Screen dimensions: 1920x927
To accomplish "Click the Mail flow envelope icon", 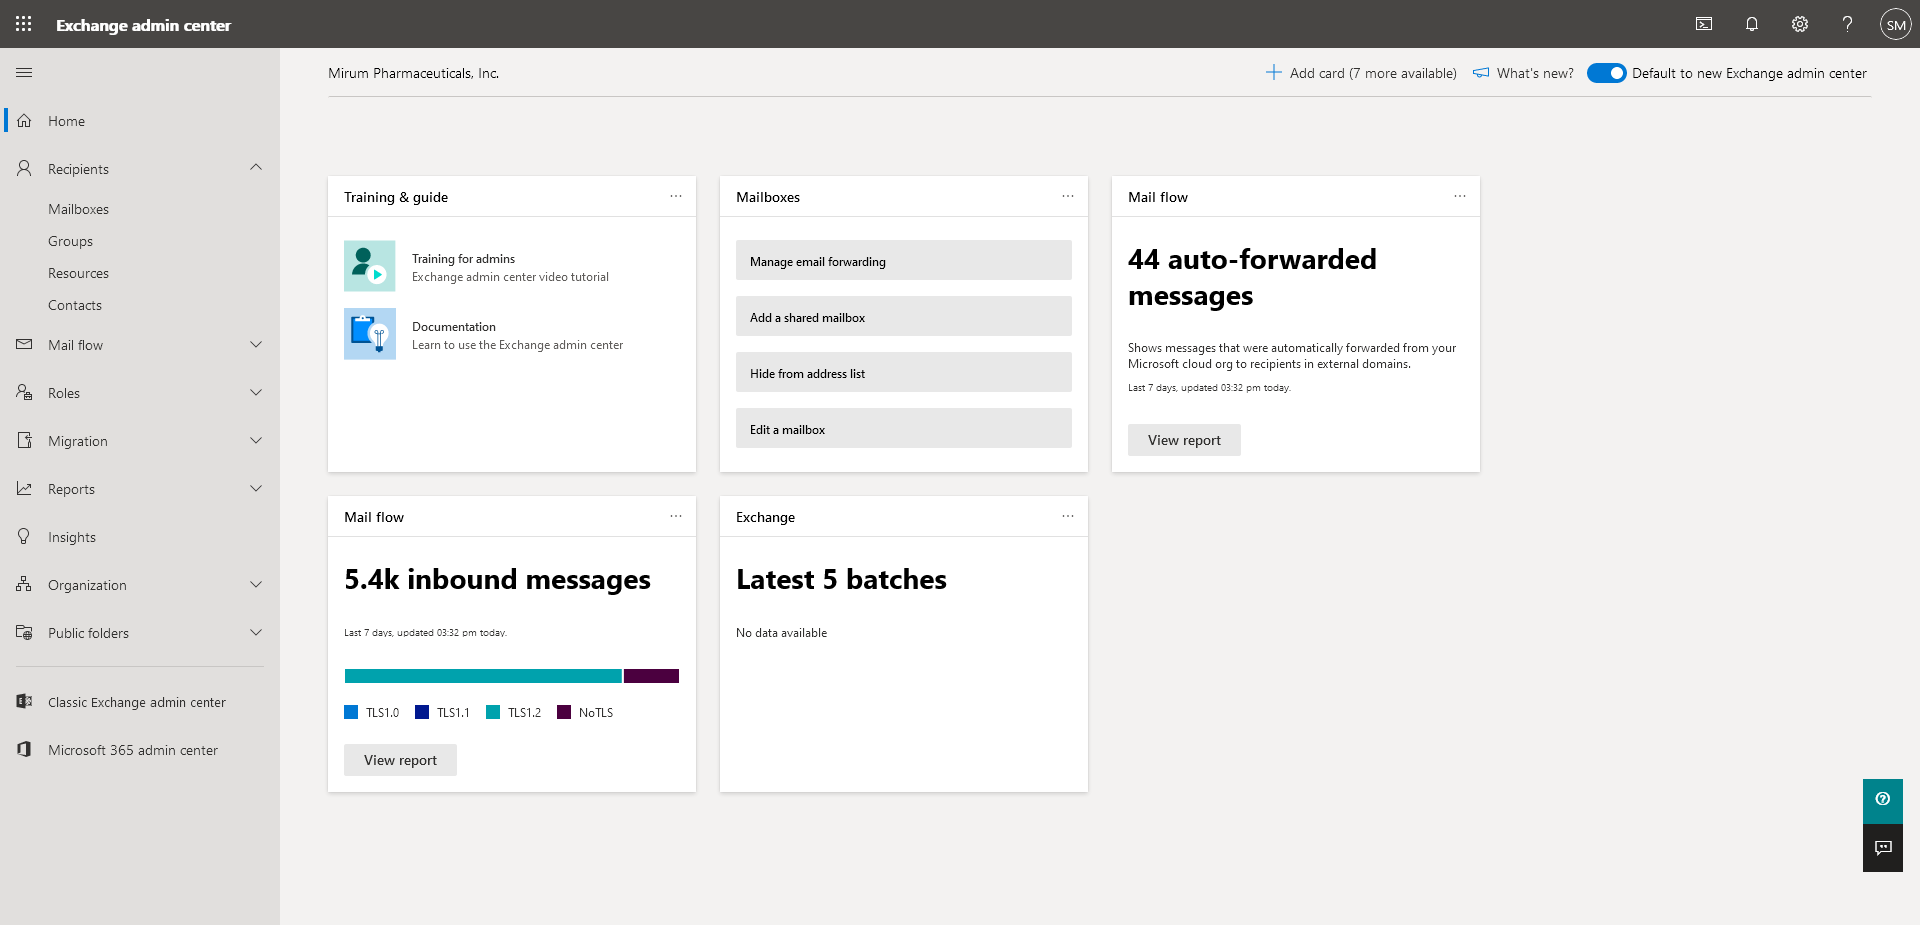I will click(24, 345).
